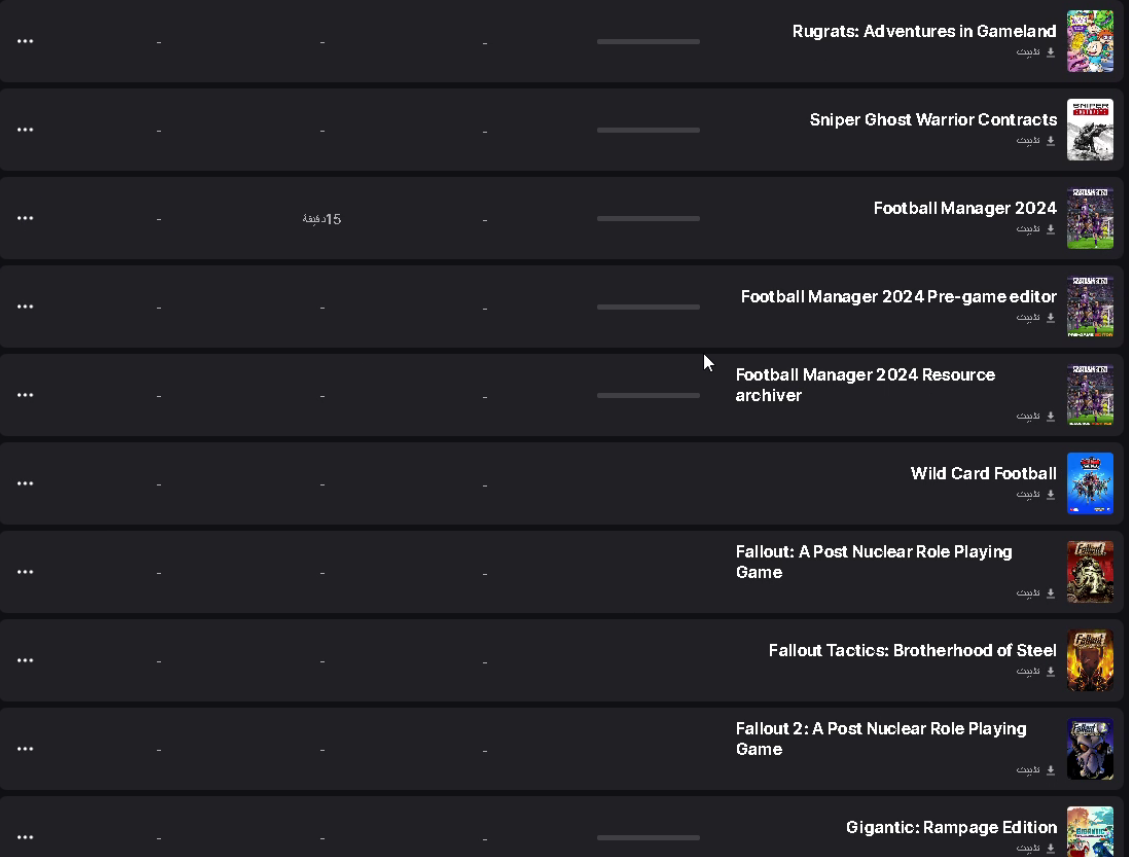Click the Fallout: A Post Nuclear cover thumbnail
Image resolution: width=1129 pixels, height=857 pixels.
pyautogui.click(x=1090, y=572)
